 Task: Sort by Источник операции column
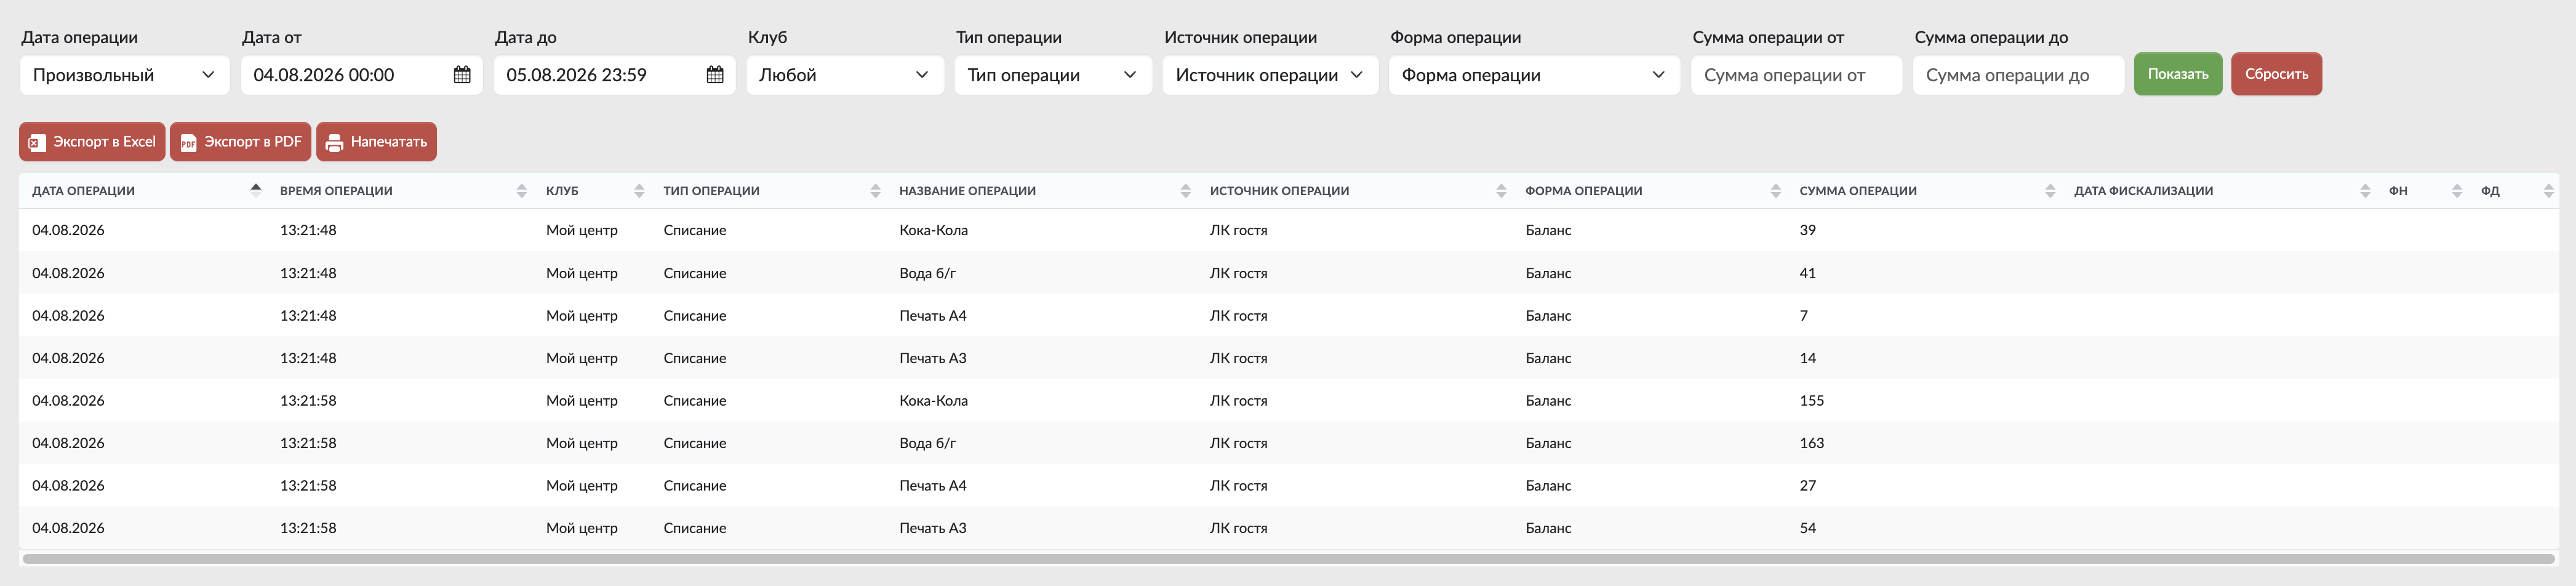click(1501, 191)
